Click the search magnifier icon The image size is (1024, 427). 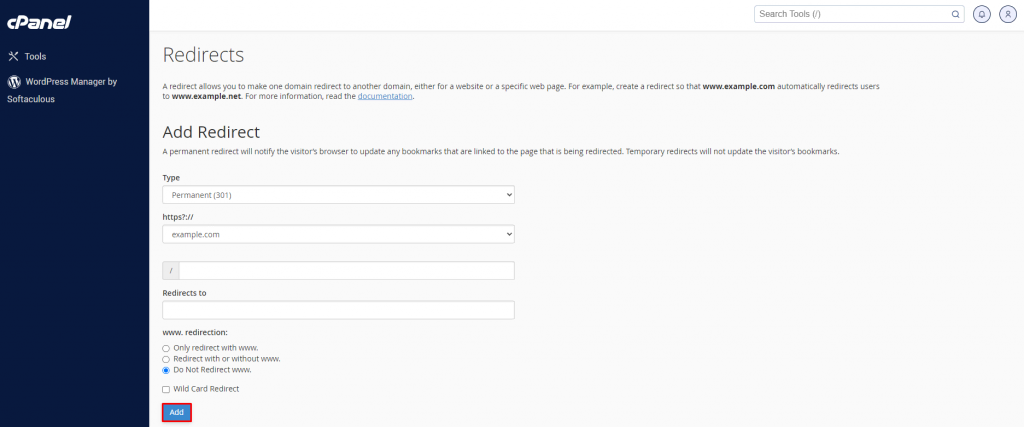point(955,14)
